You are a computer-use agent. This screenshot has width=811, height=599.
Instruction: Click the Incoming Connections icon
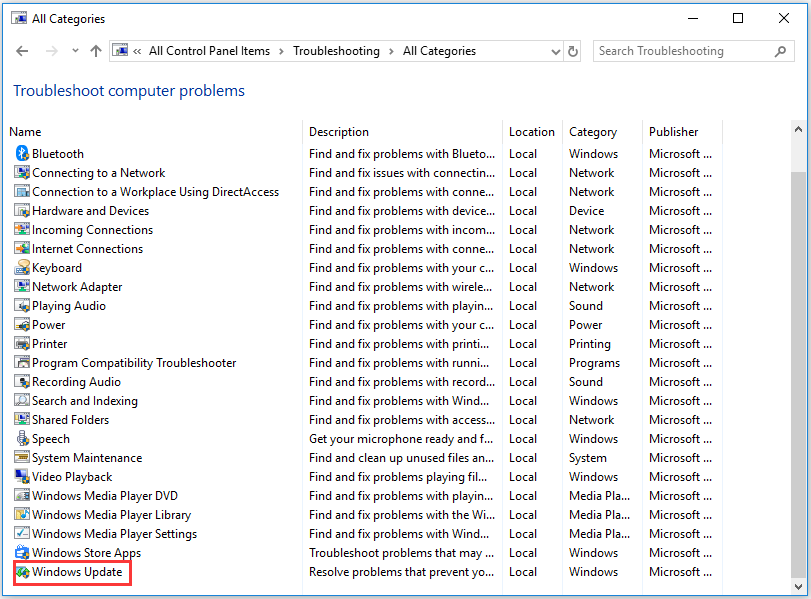pyautogui.click(x=22, y=229)
